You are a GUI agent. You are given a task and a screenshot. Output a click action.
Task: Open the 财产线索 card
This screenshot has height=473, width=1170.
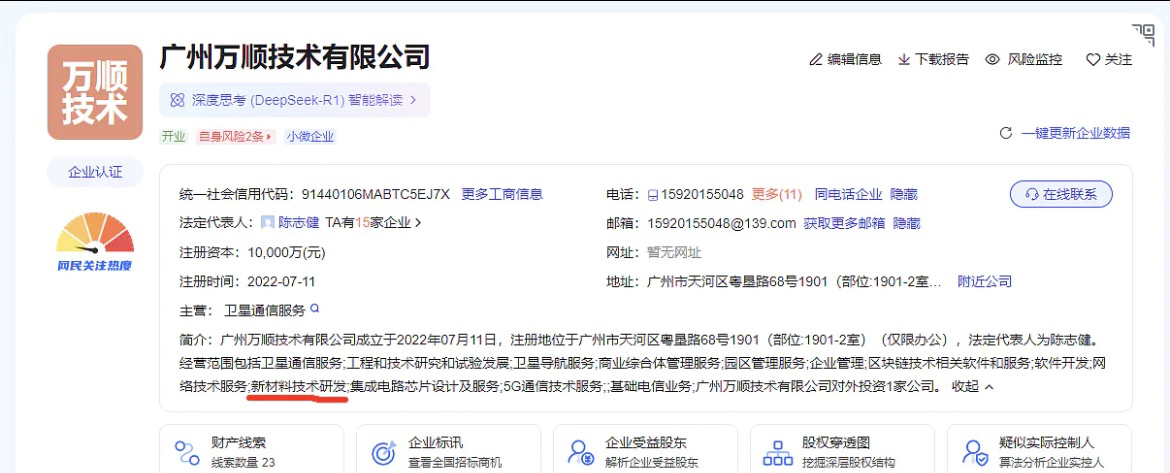pos(251,448)
